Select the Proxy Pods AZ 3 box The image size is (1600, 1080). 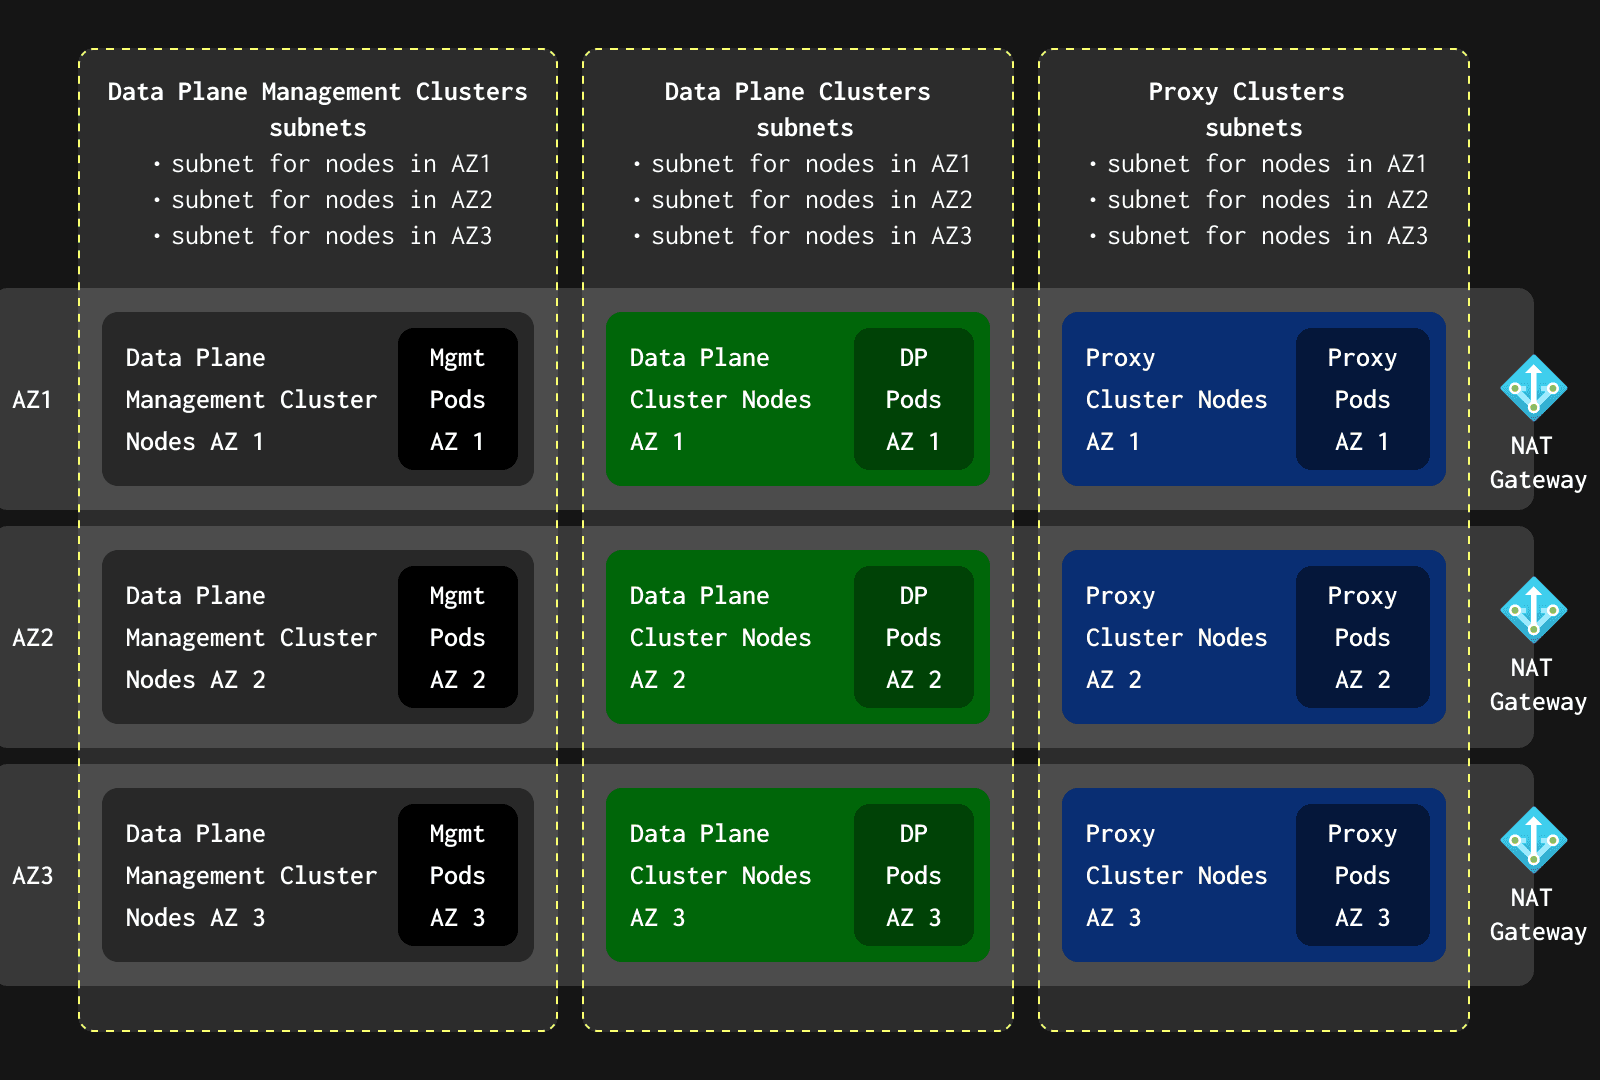(1362, 875)
